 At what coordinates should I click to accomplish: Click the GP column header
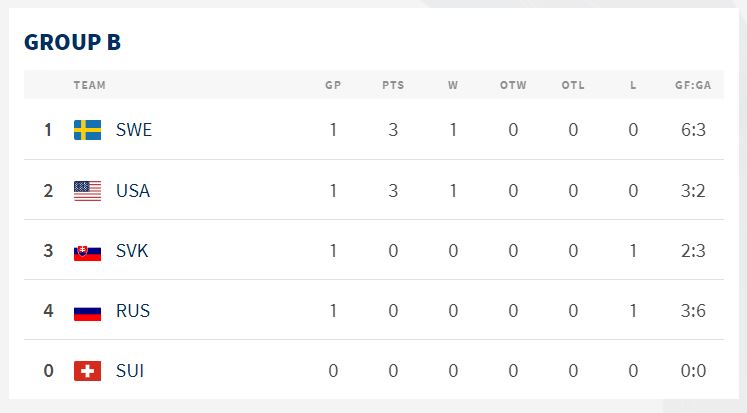333,85
